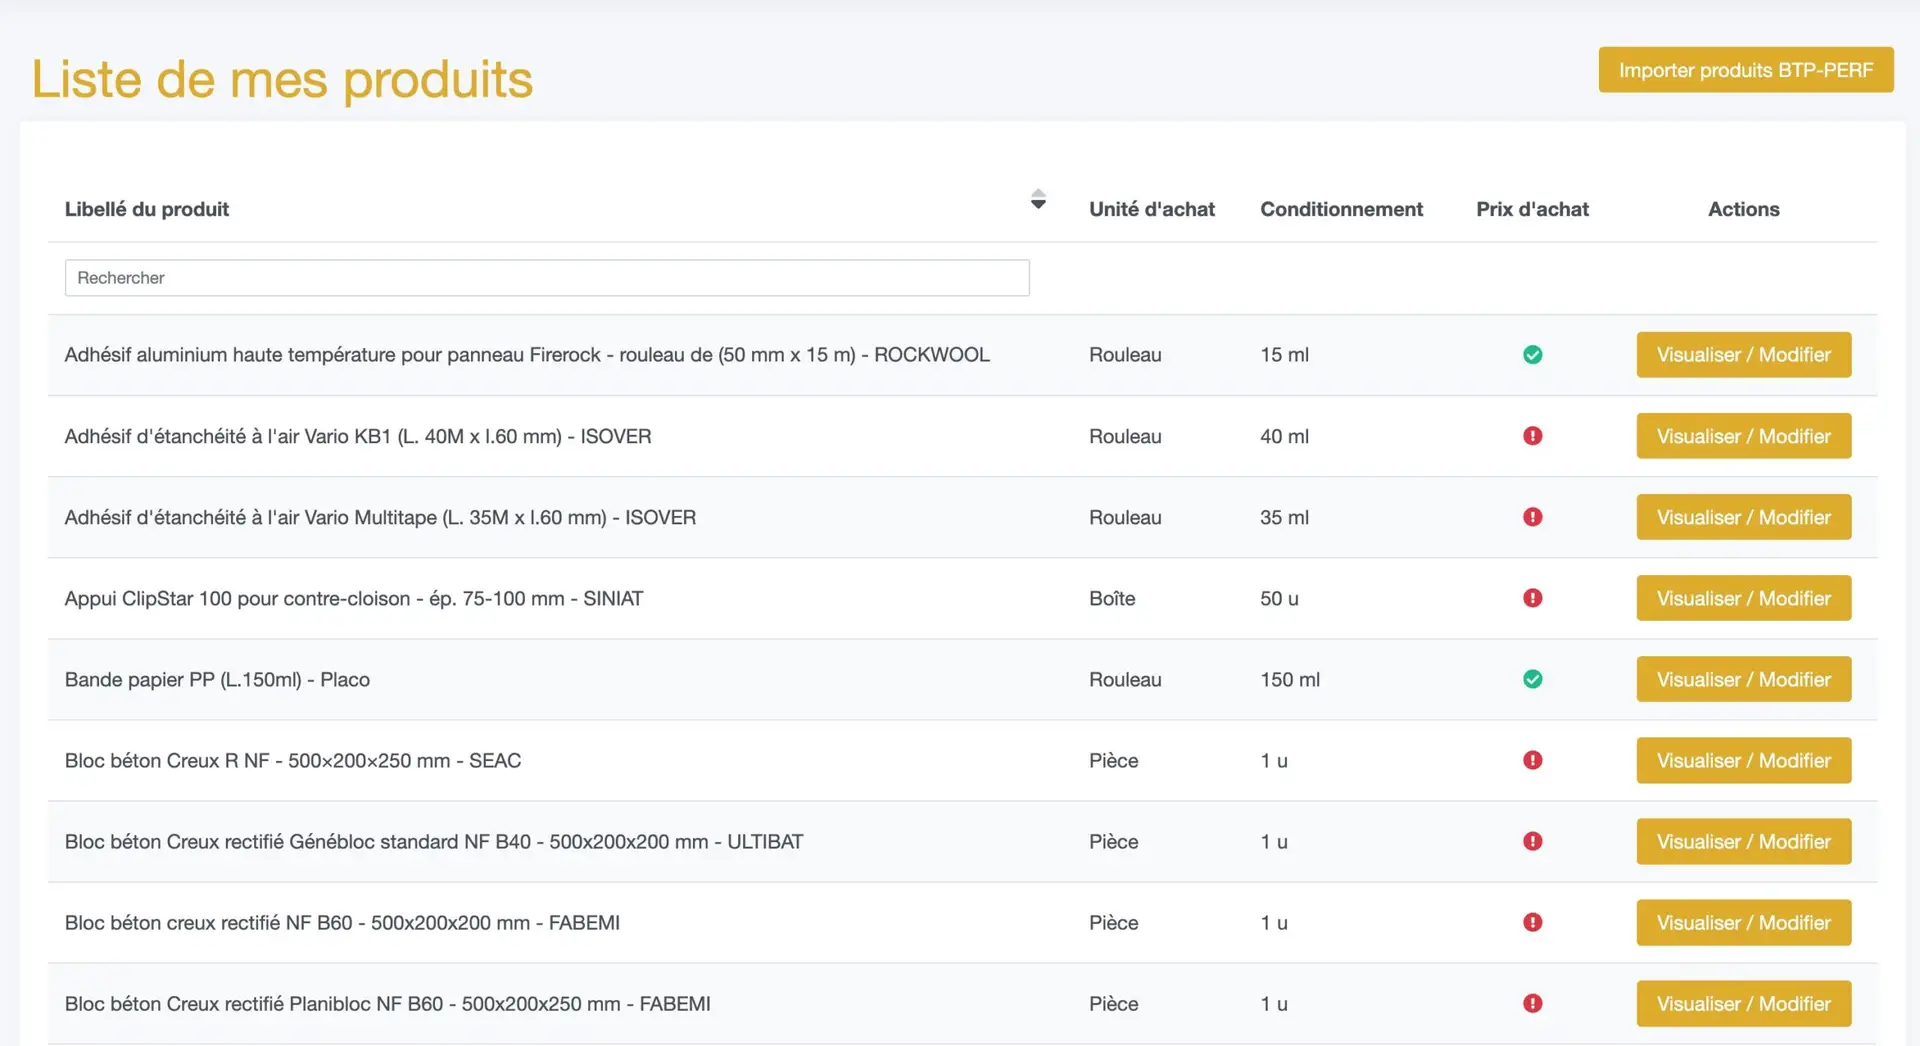The width and height of the screenshot is (1920, 1046).
Task: Click the red alert icon for ULTIBAT Génébloc
Action: (1532, 841)
